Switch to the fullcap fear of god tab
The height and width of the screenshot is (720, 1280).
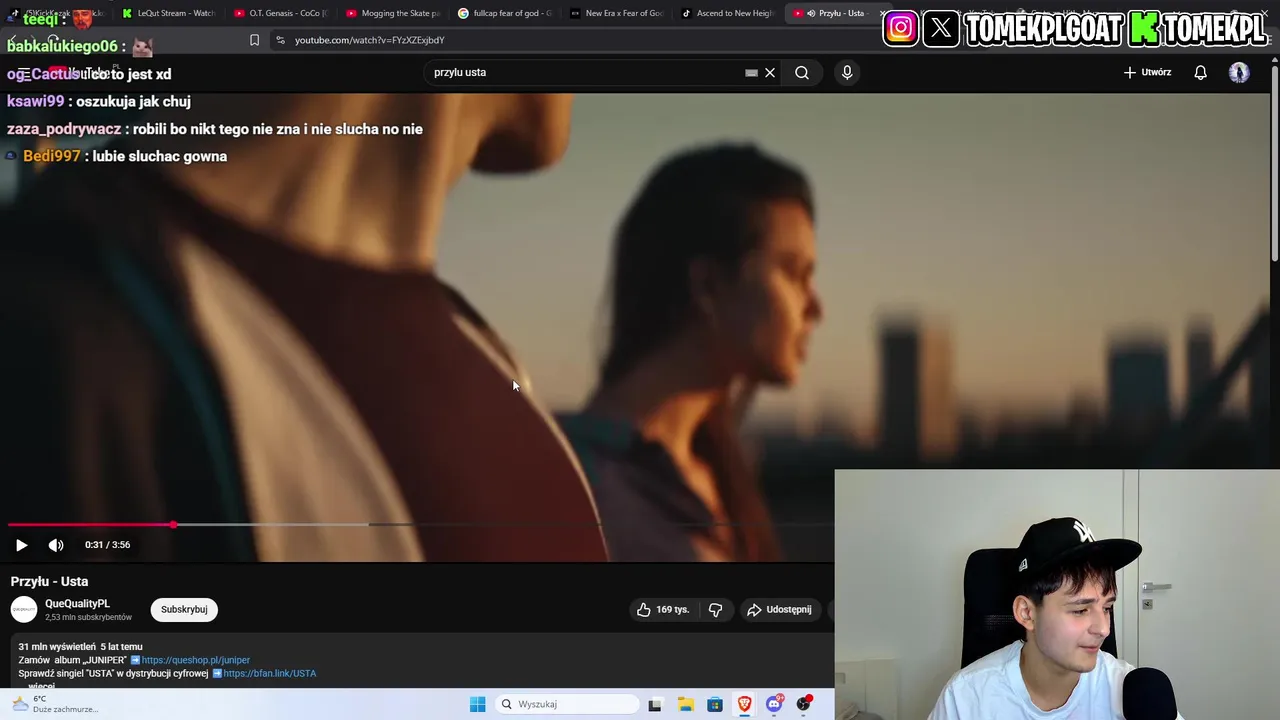505,13
